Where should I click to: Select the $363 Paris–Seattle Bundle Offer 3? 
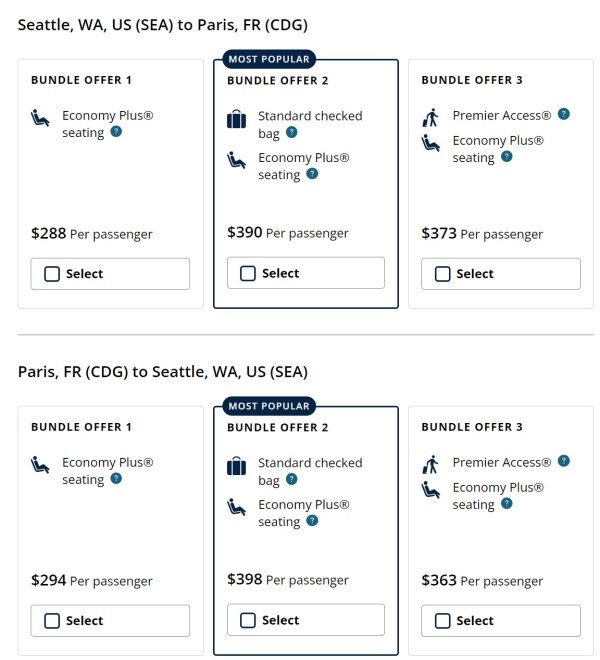pyautogui.click(x=443, y=620)
